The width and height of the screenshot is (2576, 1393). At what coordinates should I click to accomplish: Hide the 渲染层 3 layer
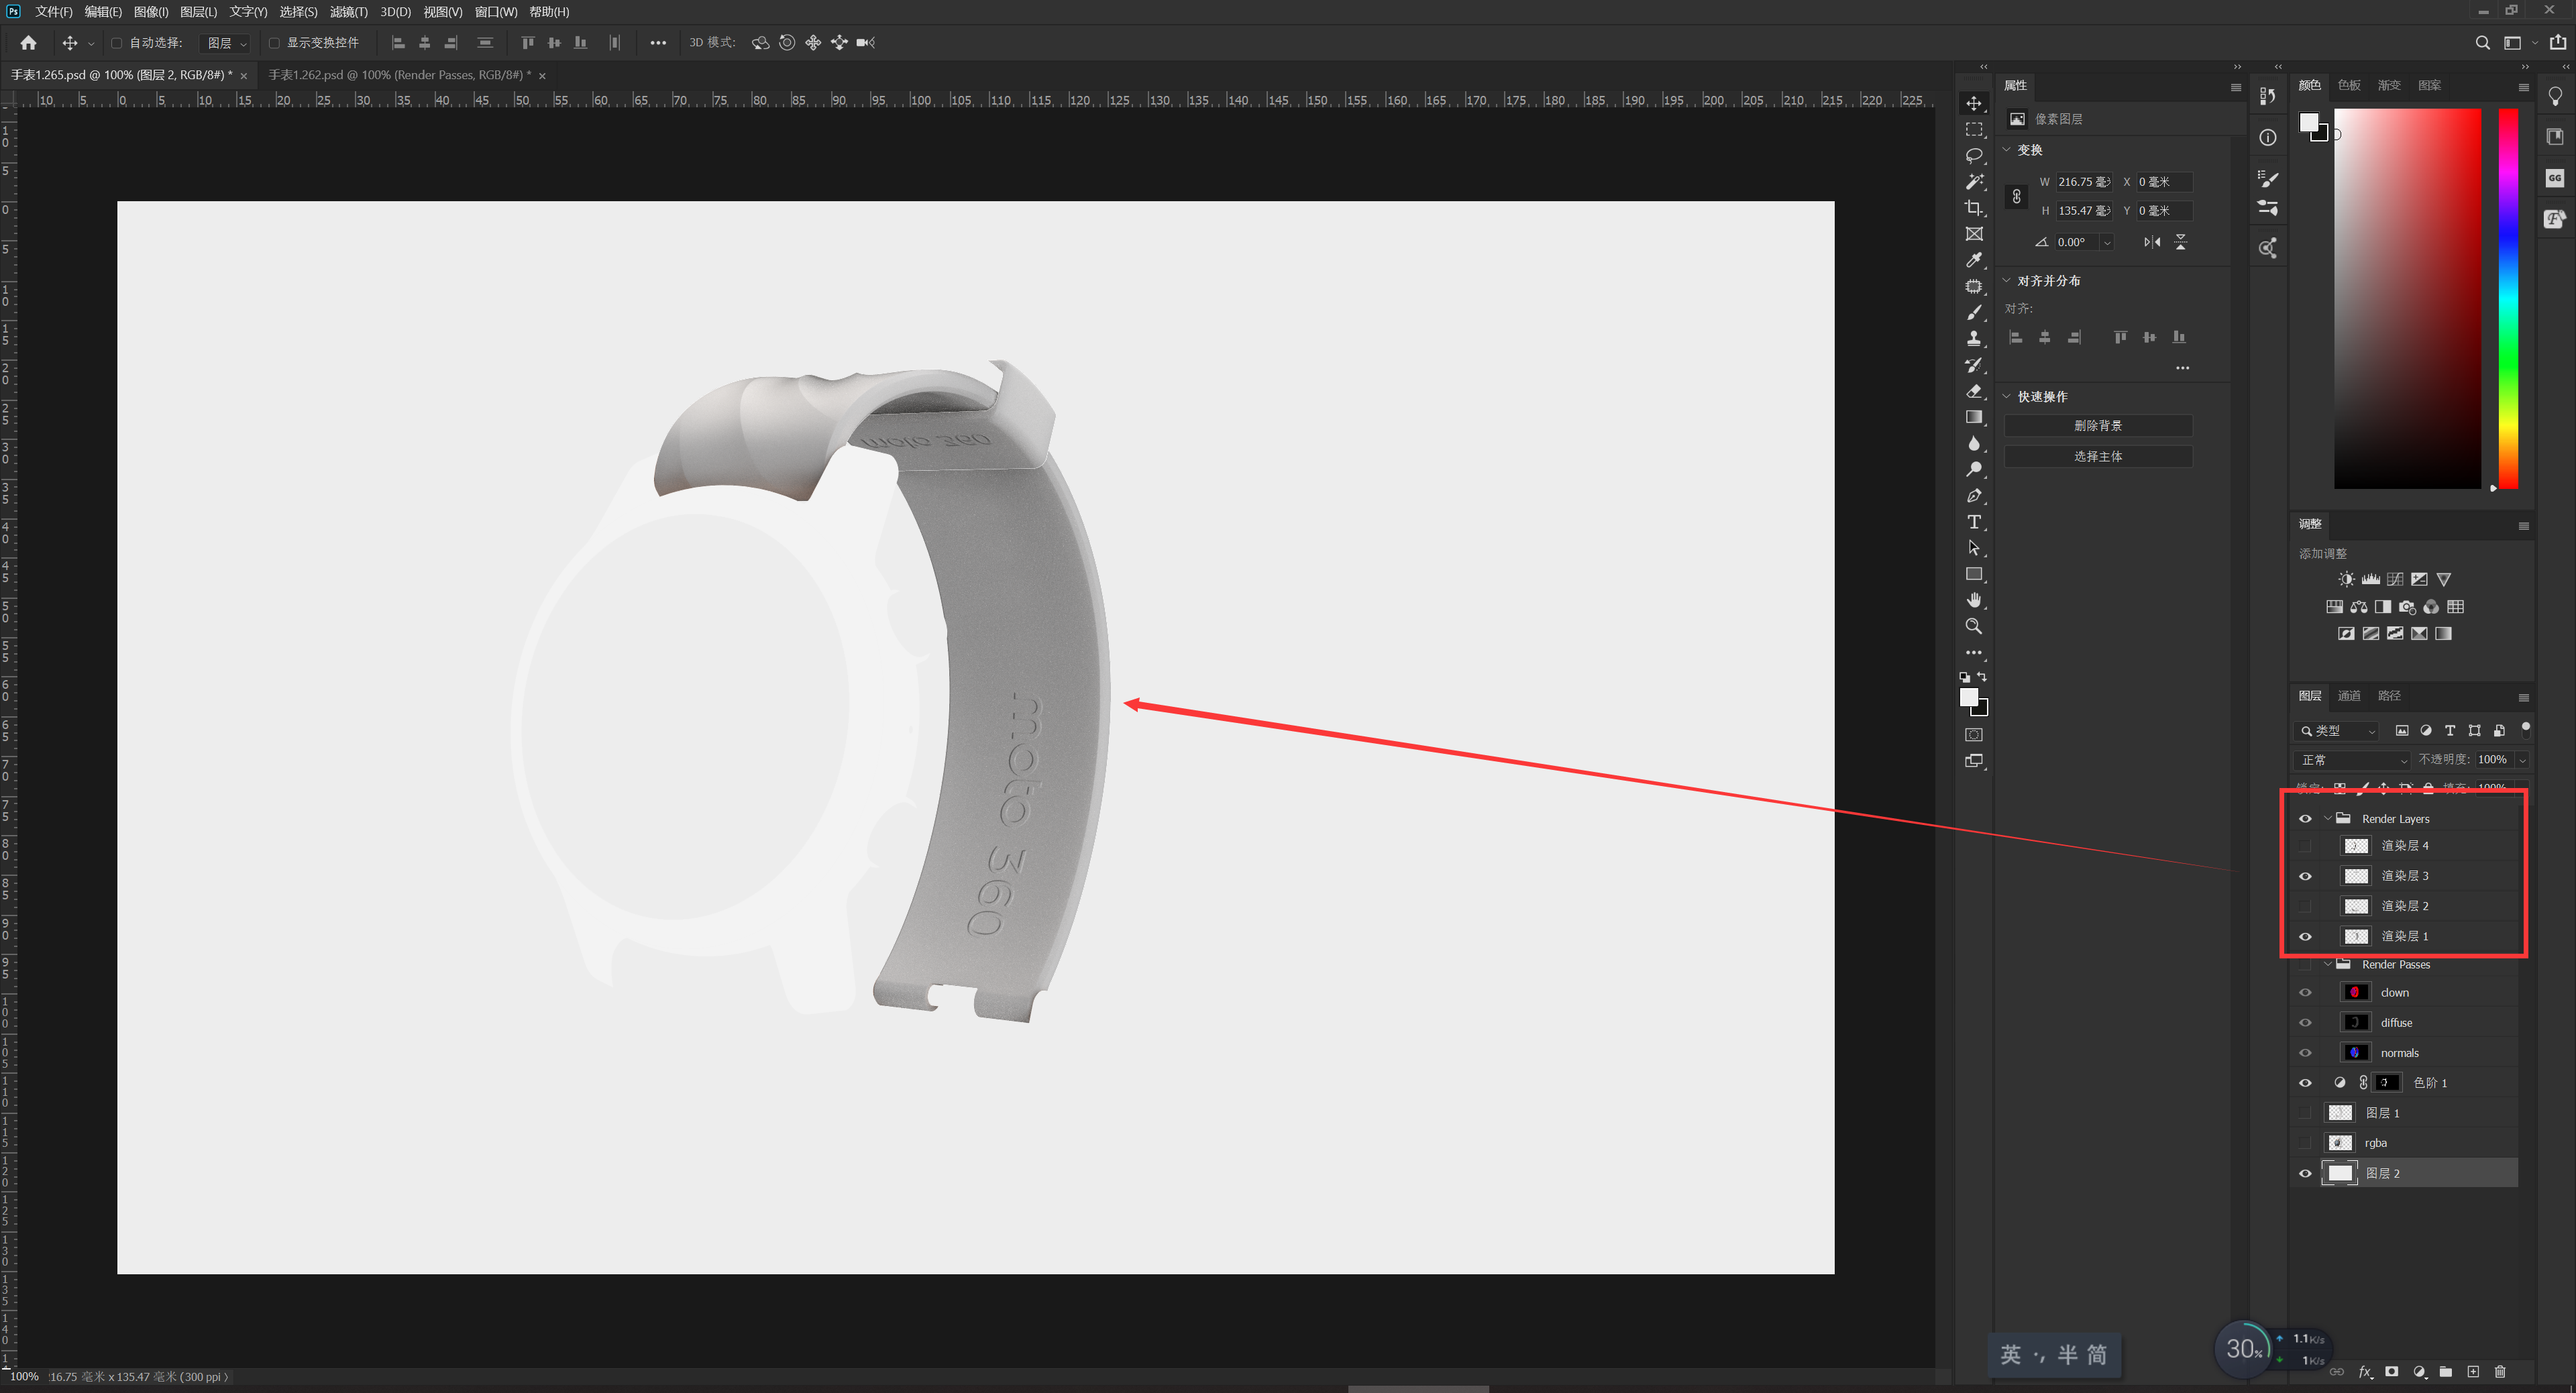2305,876
